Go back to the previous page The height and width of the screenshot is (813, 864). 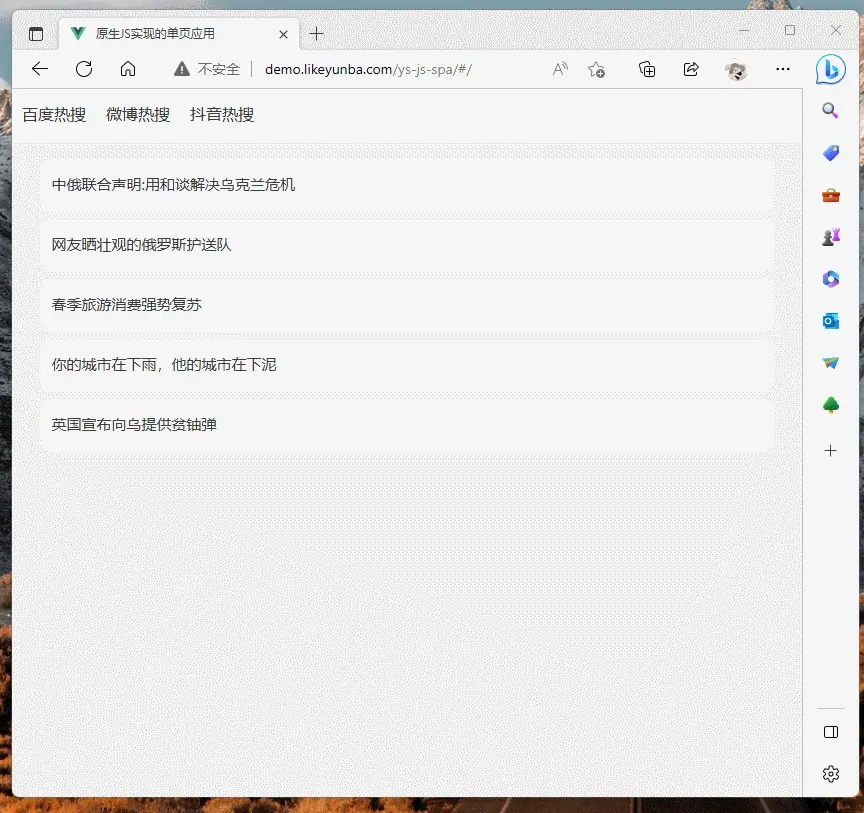coord(40,69)
